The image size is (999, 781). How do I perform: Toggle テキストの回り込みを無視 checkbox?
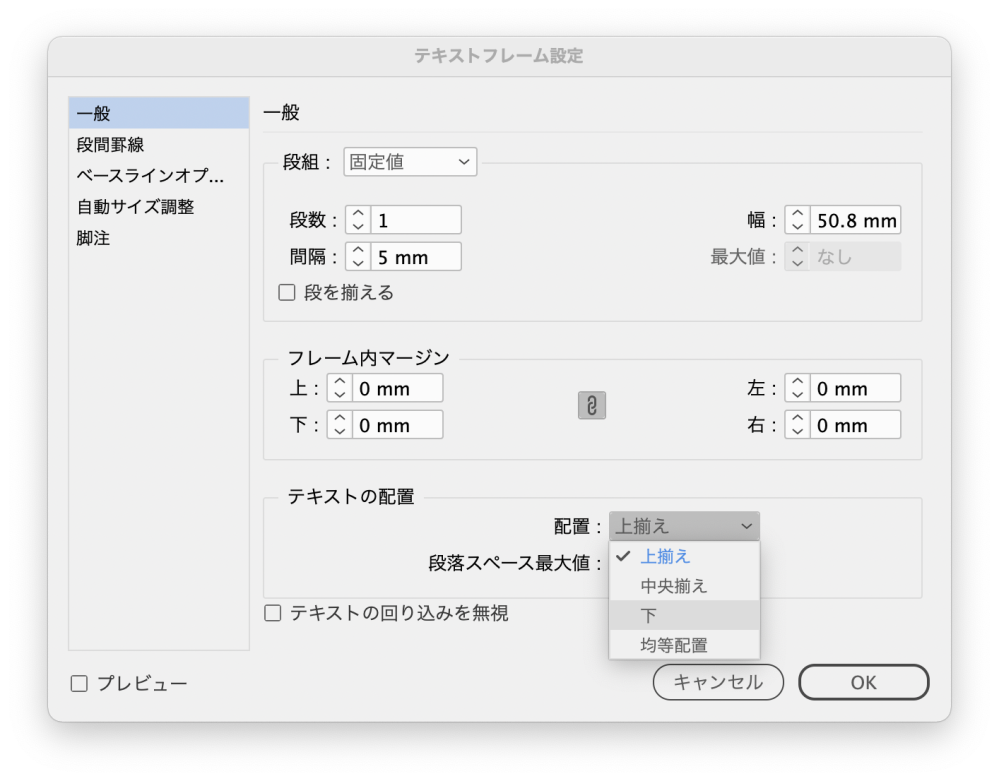(273, 613)
